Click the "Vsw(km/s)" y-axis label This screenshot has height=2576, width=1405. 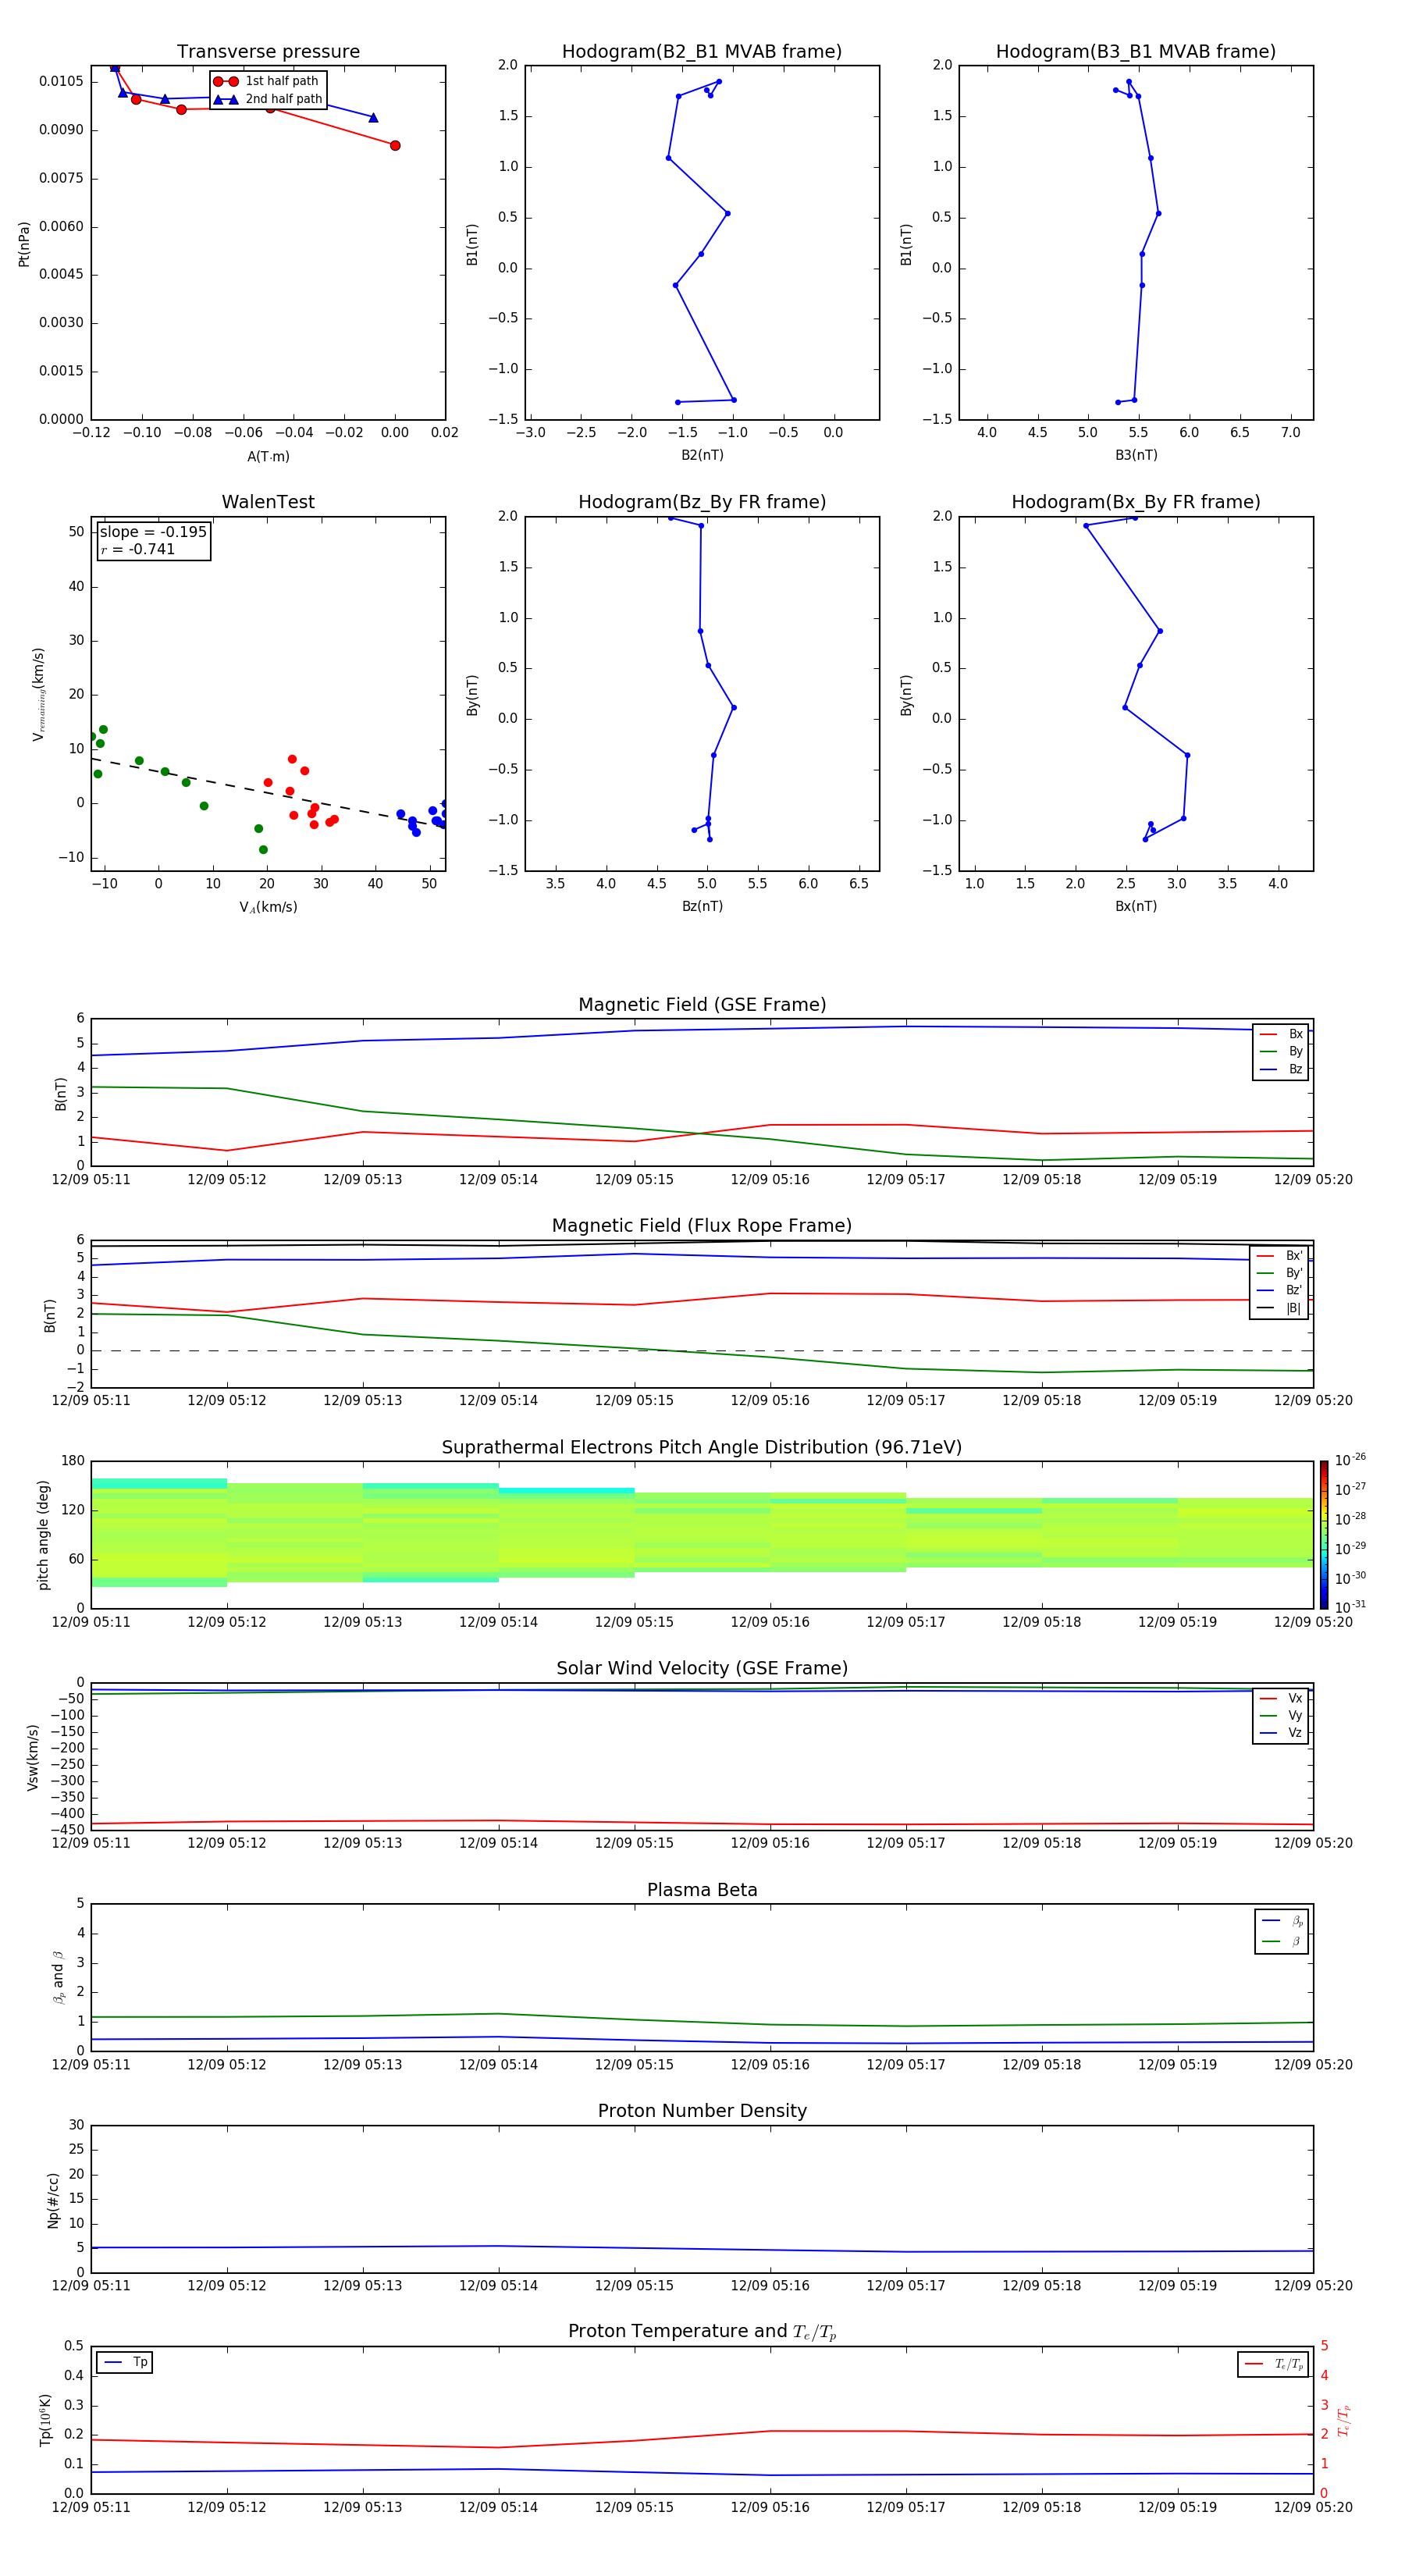[33, 1757]
